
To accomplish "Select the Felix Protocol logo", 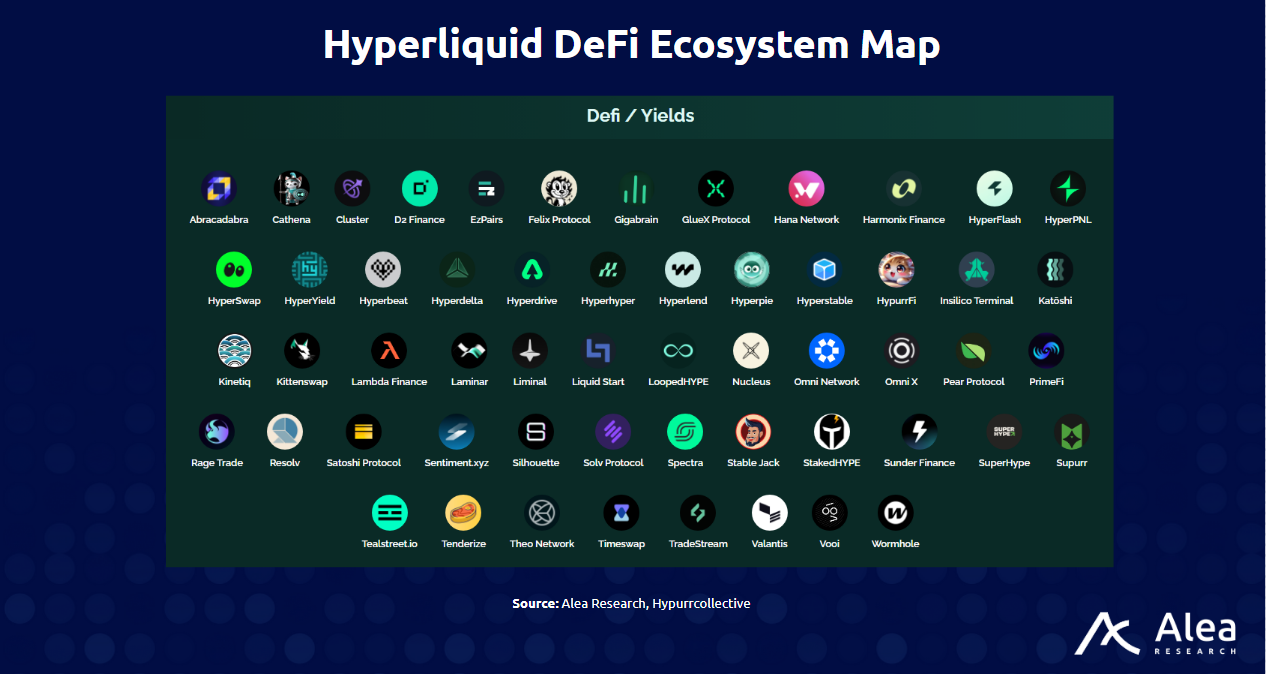I will tap(559, 186).
